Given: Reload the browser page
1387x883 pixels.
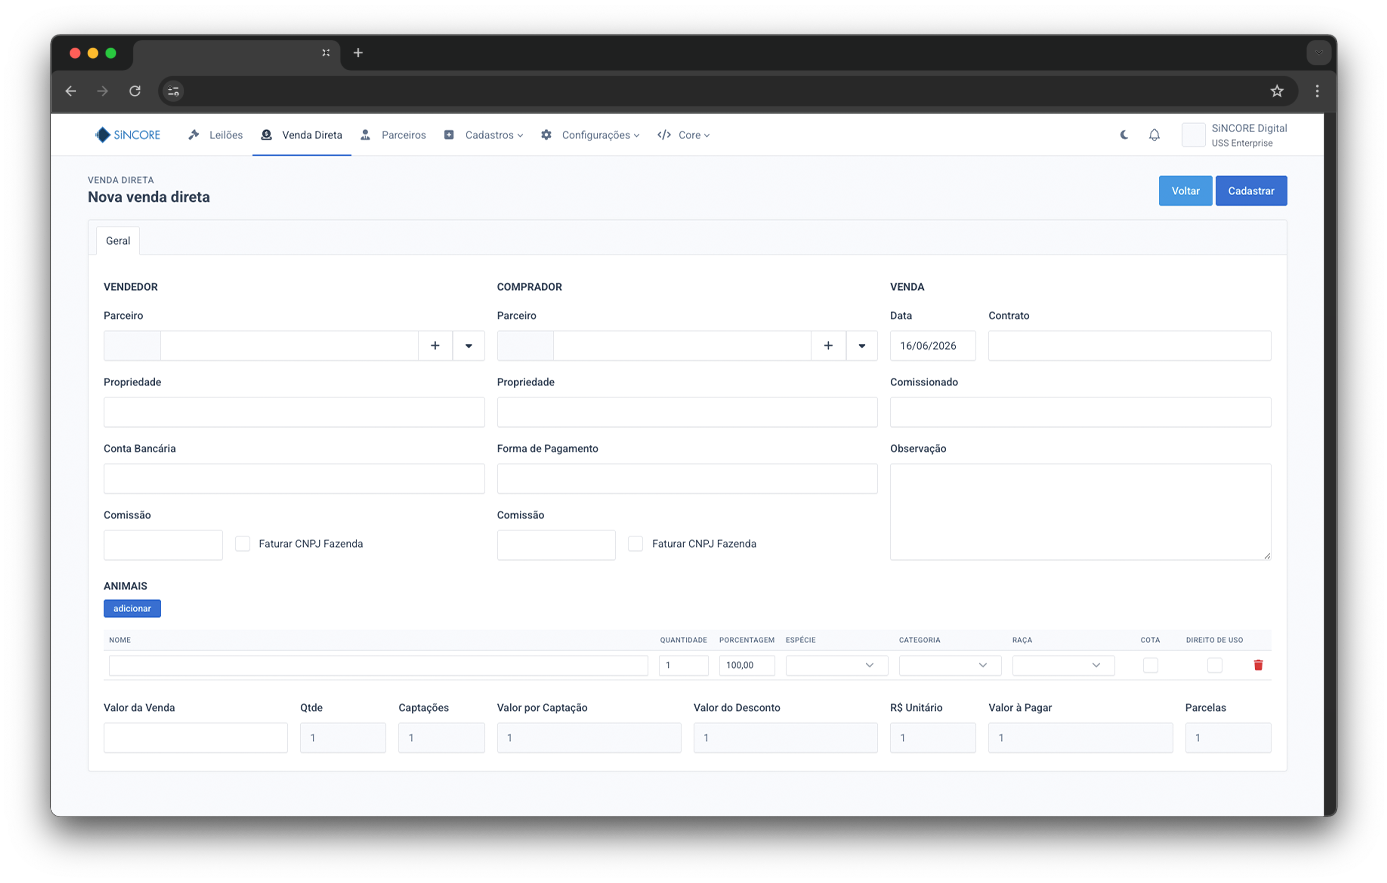Looking at the screenshot, I should [x=135, y=91].
